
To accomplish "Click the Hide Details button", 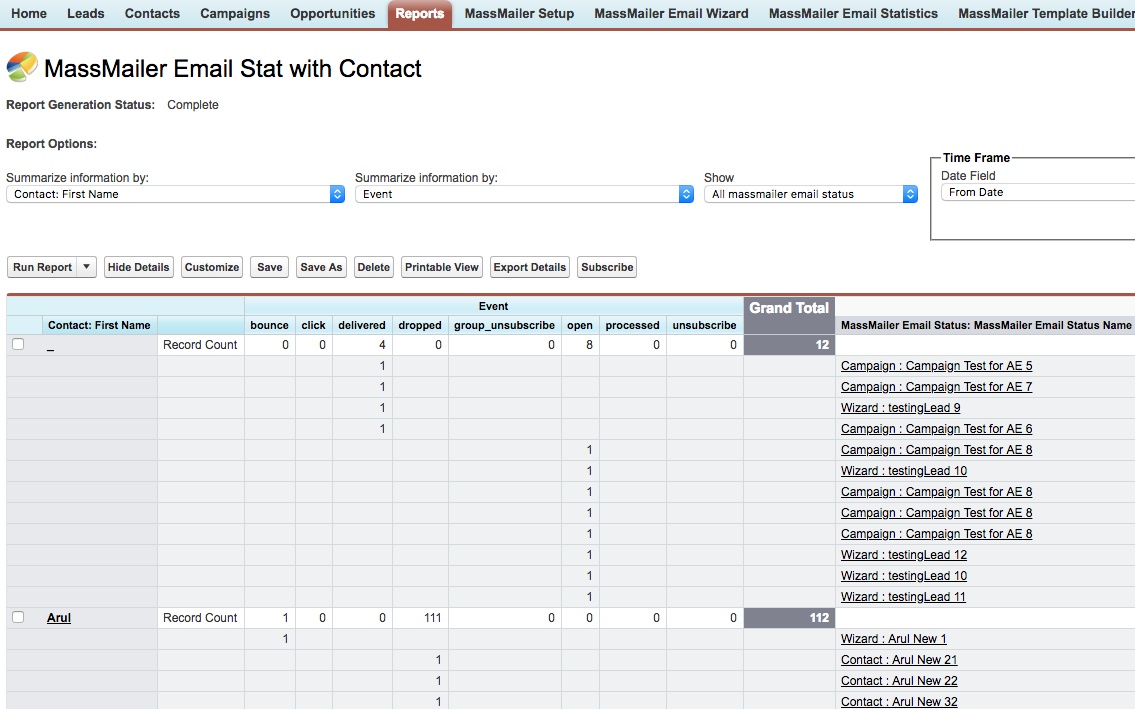I will [x=138, y=267].
